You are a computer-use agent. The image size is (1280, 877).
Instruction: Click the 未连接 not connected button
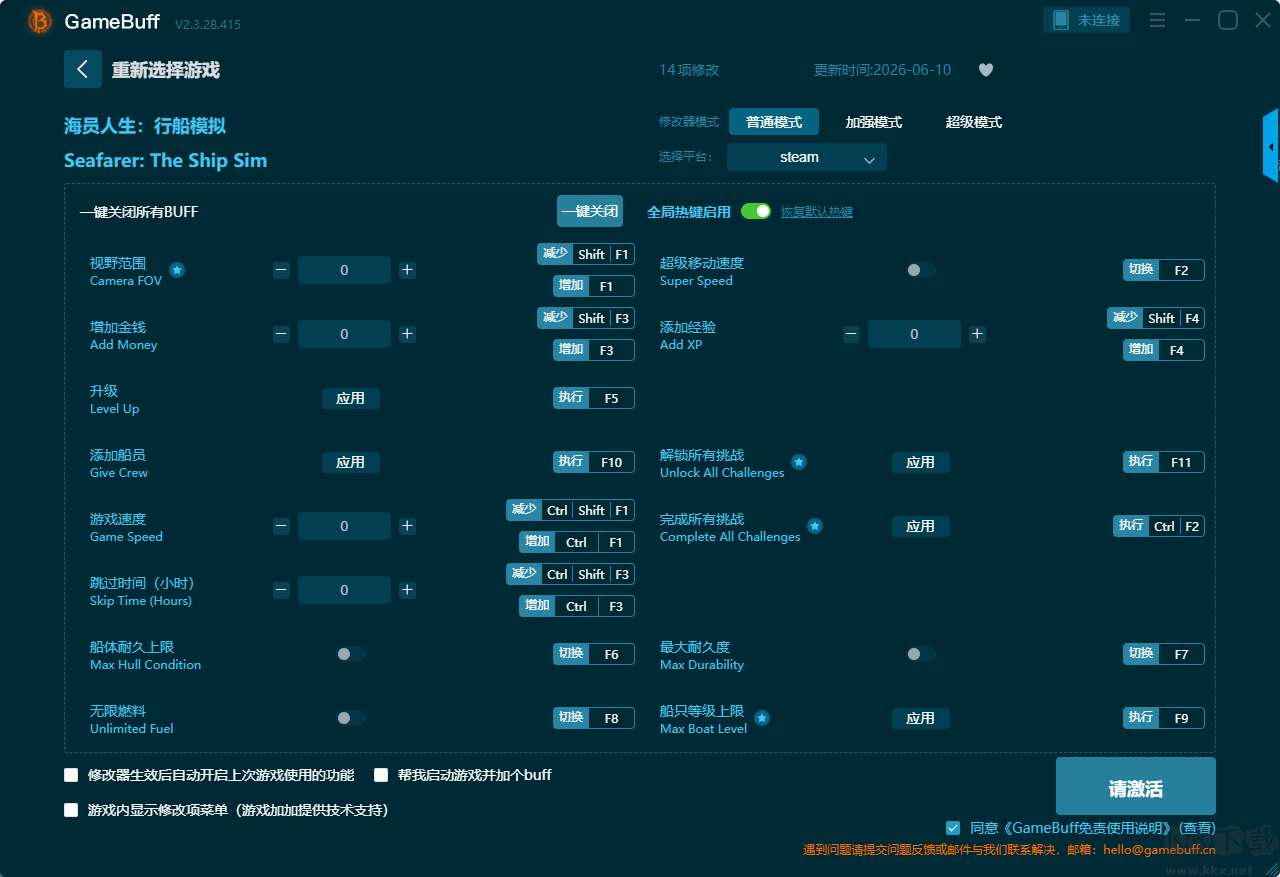point(1087,20)
